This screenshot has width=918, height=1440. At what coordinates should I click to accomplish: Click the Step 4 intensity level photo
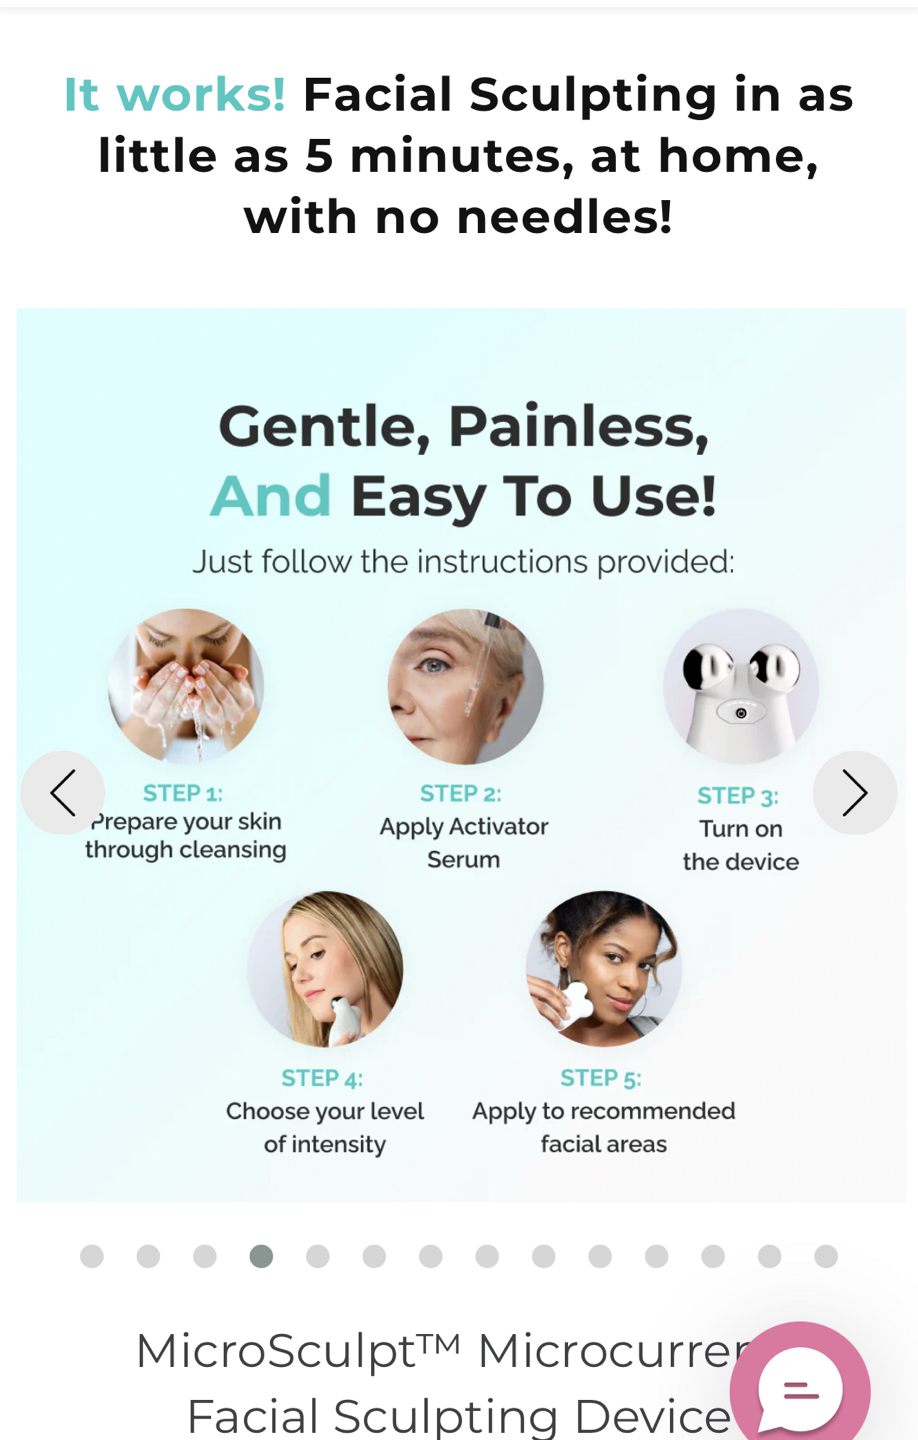click(325, 969)
